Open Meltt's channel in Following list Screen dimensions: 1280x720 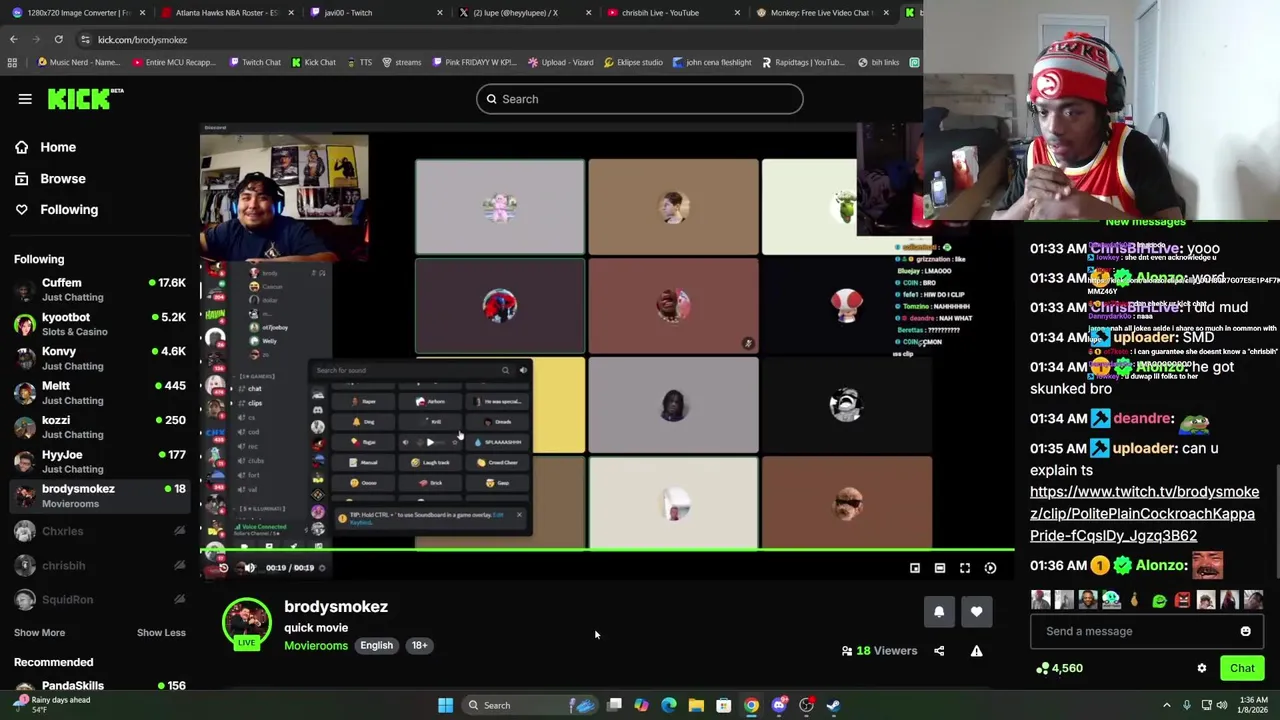pyautogui.click(x=100, y=393)
